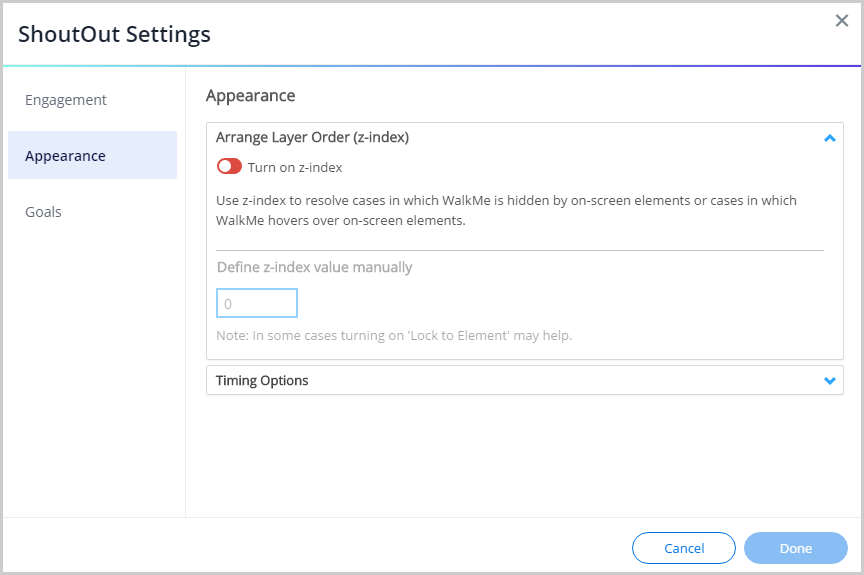Switch to the Goals tab

44,212
